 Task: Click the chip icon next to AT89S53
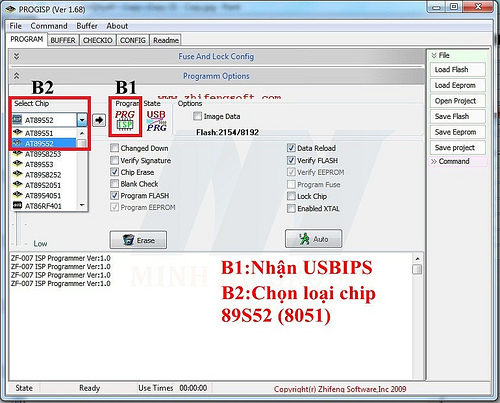click(x=17, y=164)
